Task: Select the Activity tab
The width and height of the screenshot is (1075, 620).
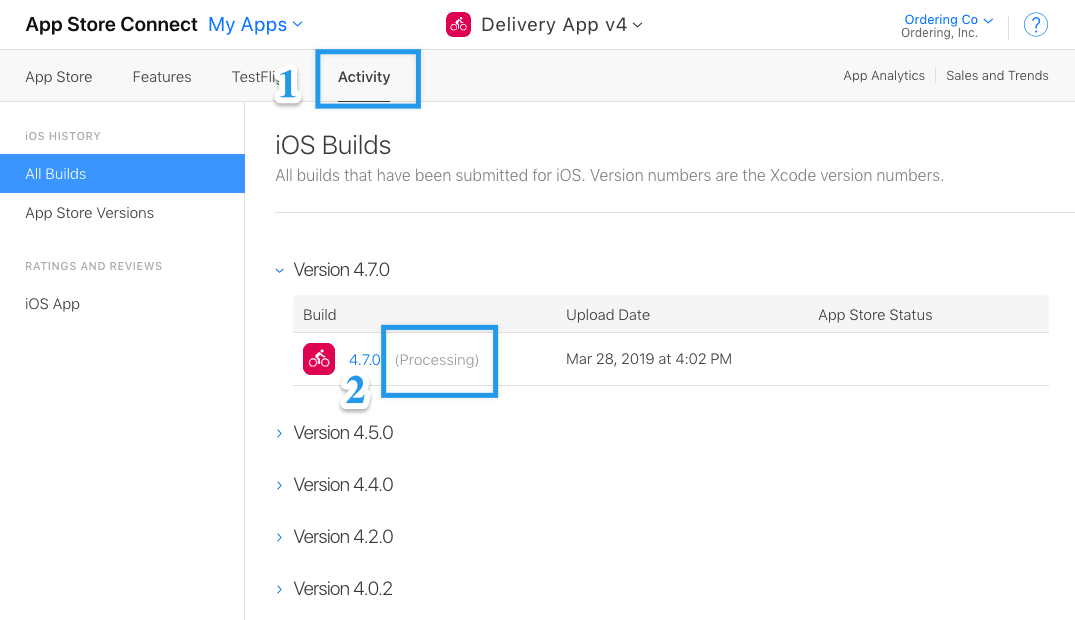Action: pyautogui.click(x=364, y=77)
